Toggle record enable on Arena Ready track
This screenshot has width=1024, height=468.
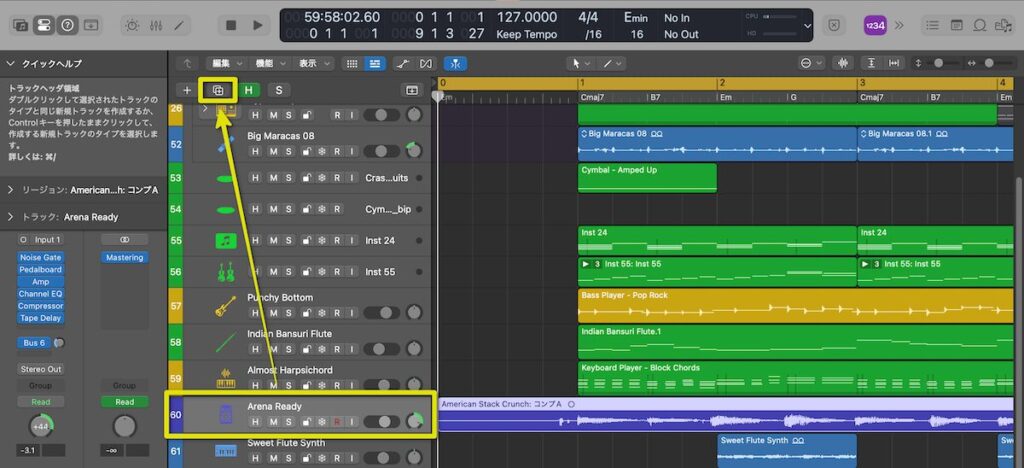coord(337,422)
